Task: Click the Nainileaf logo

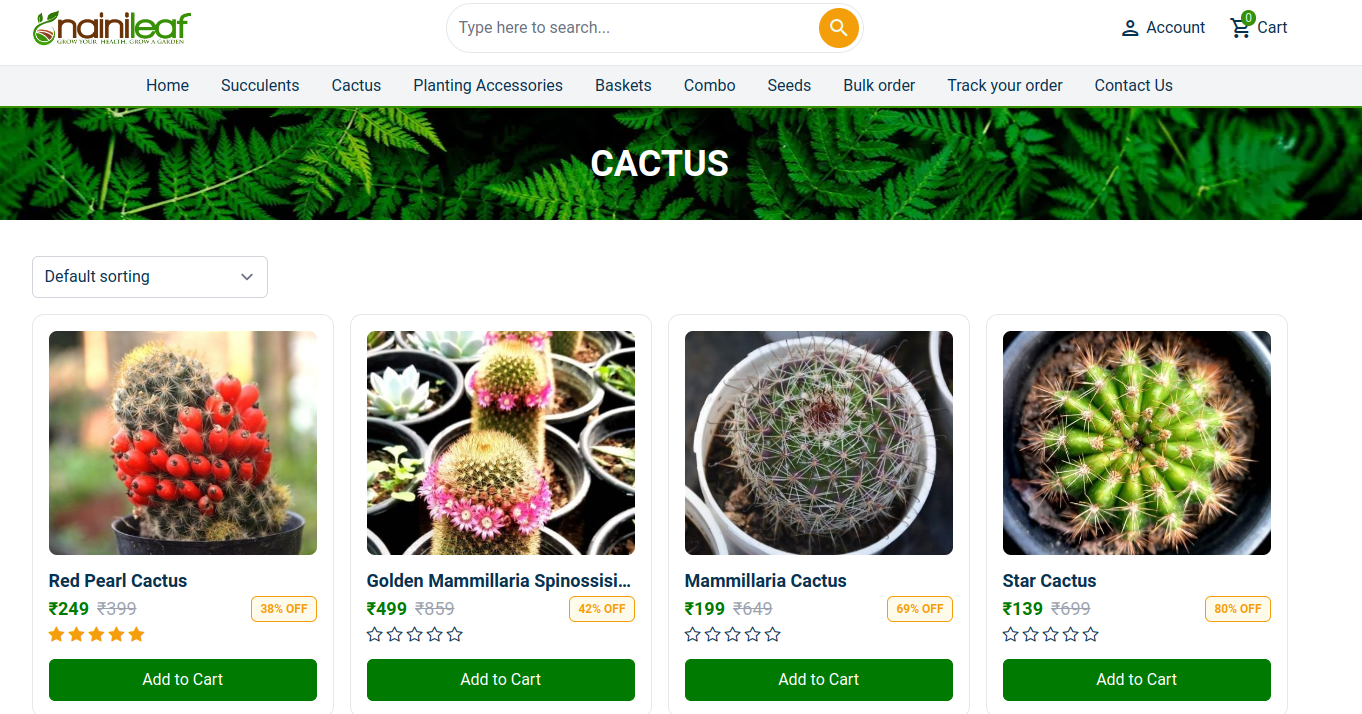Action: point(110,28)
